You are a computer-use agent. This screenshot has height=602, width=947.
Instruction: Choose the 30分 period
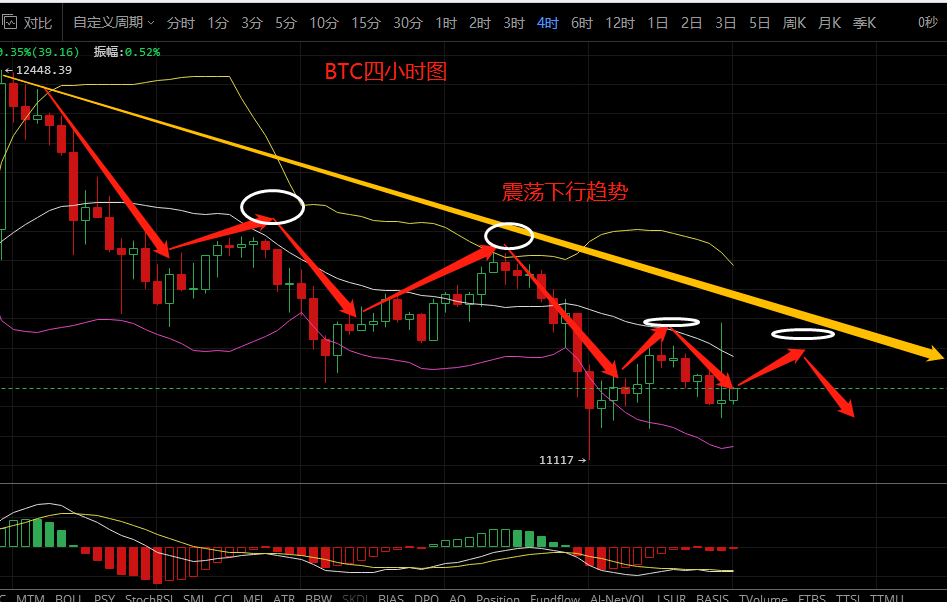tap(408, 23)
